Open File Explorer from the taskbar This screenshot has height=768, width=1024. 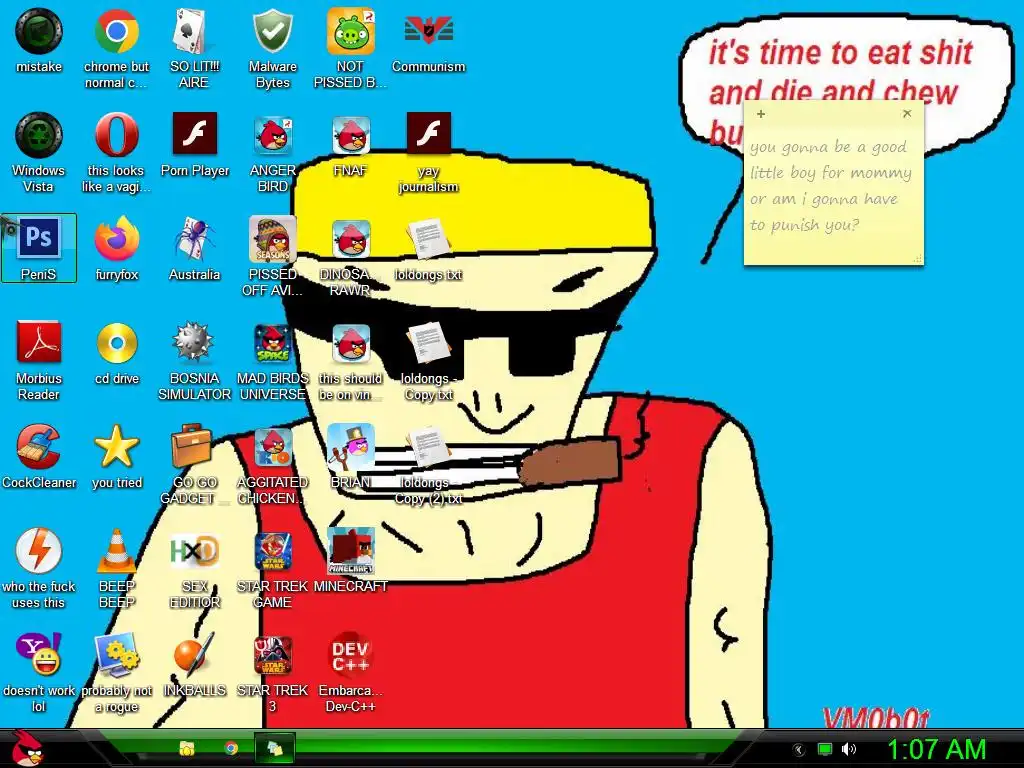(187, 748)
